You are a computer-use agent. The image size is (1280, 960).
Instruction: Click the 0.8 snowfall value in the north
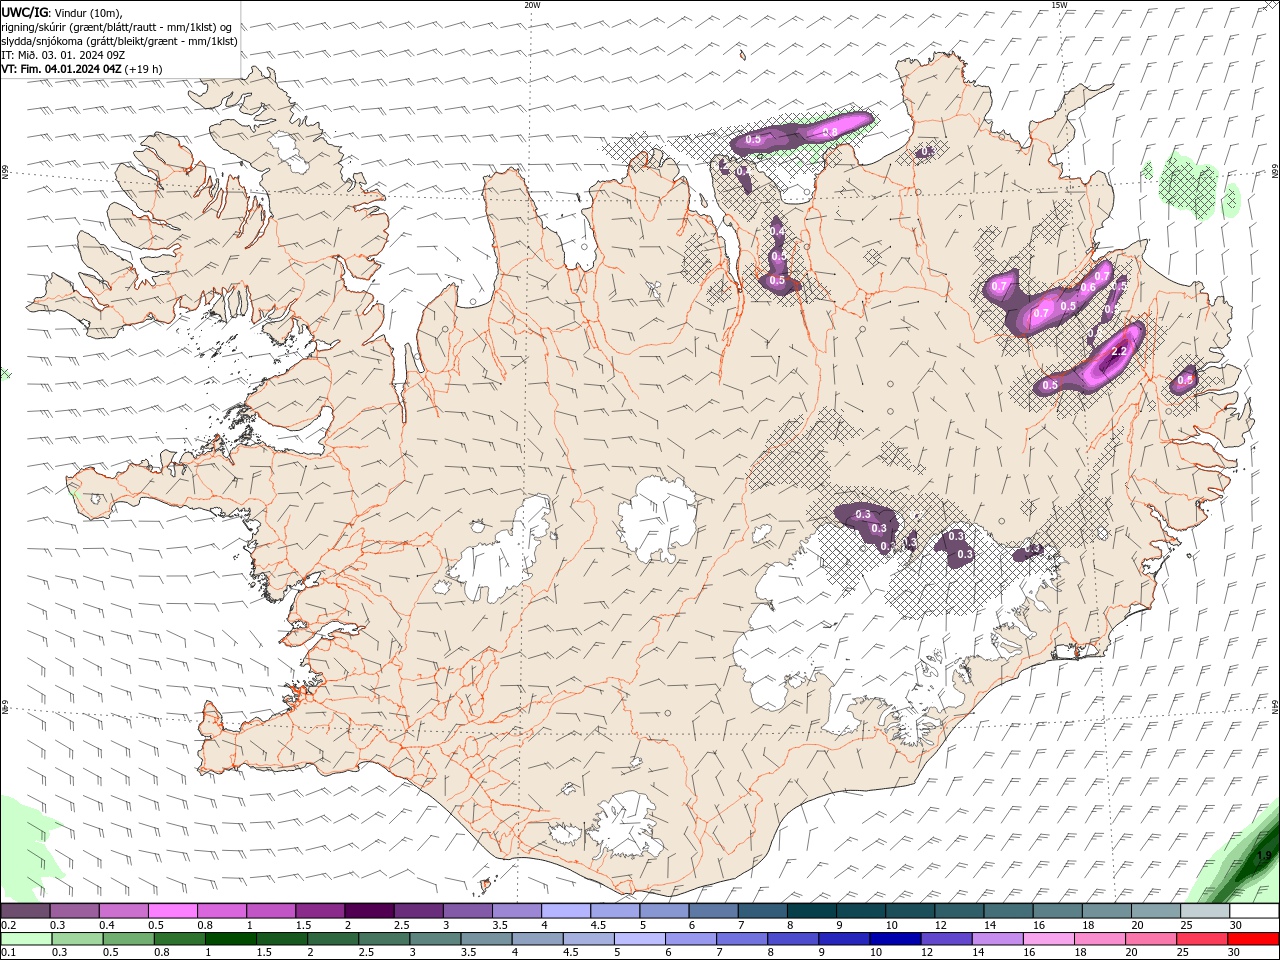tap(829, 132)
